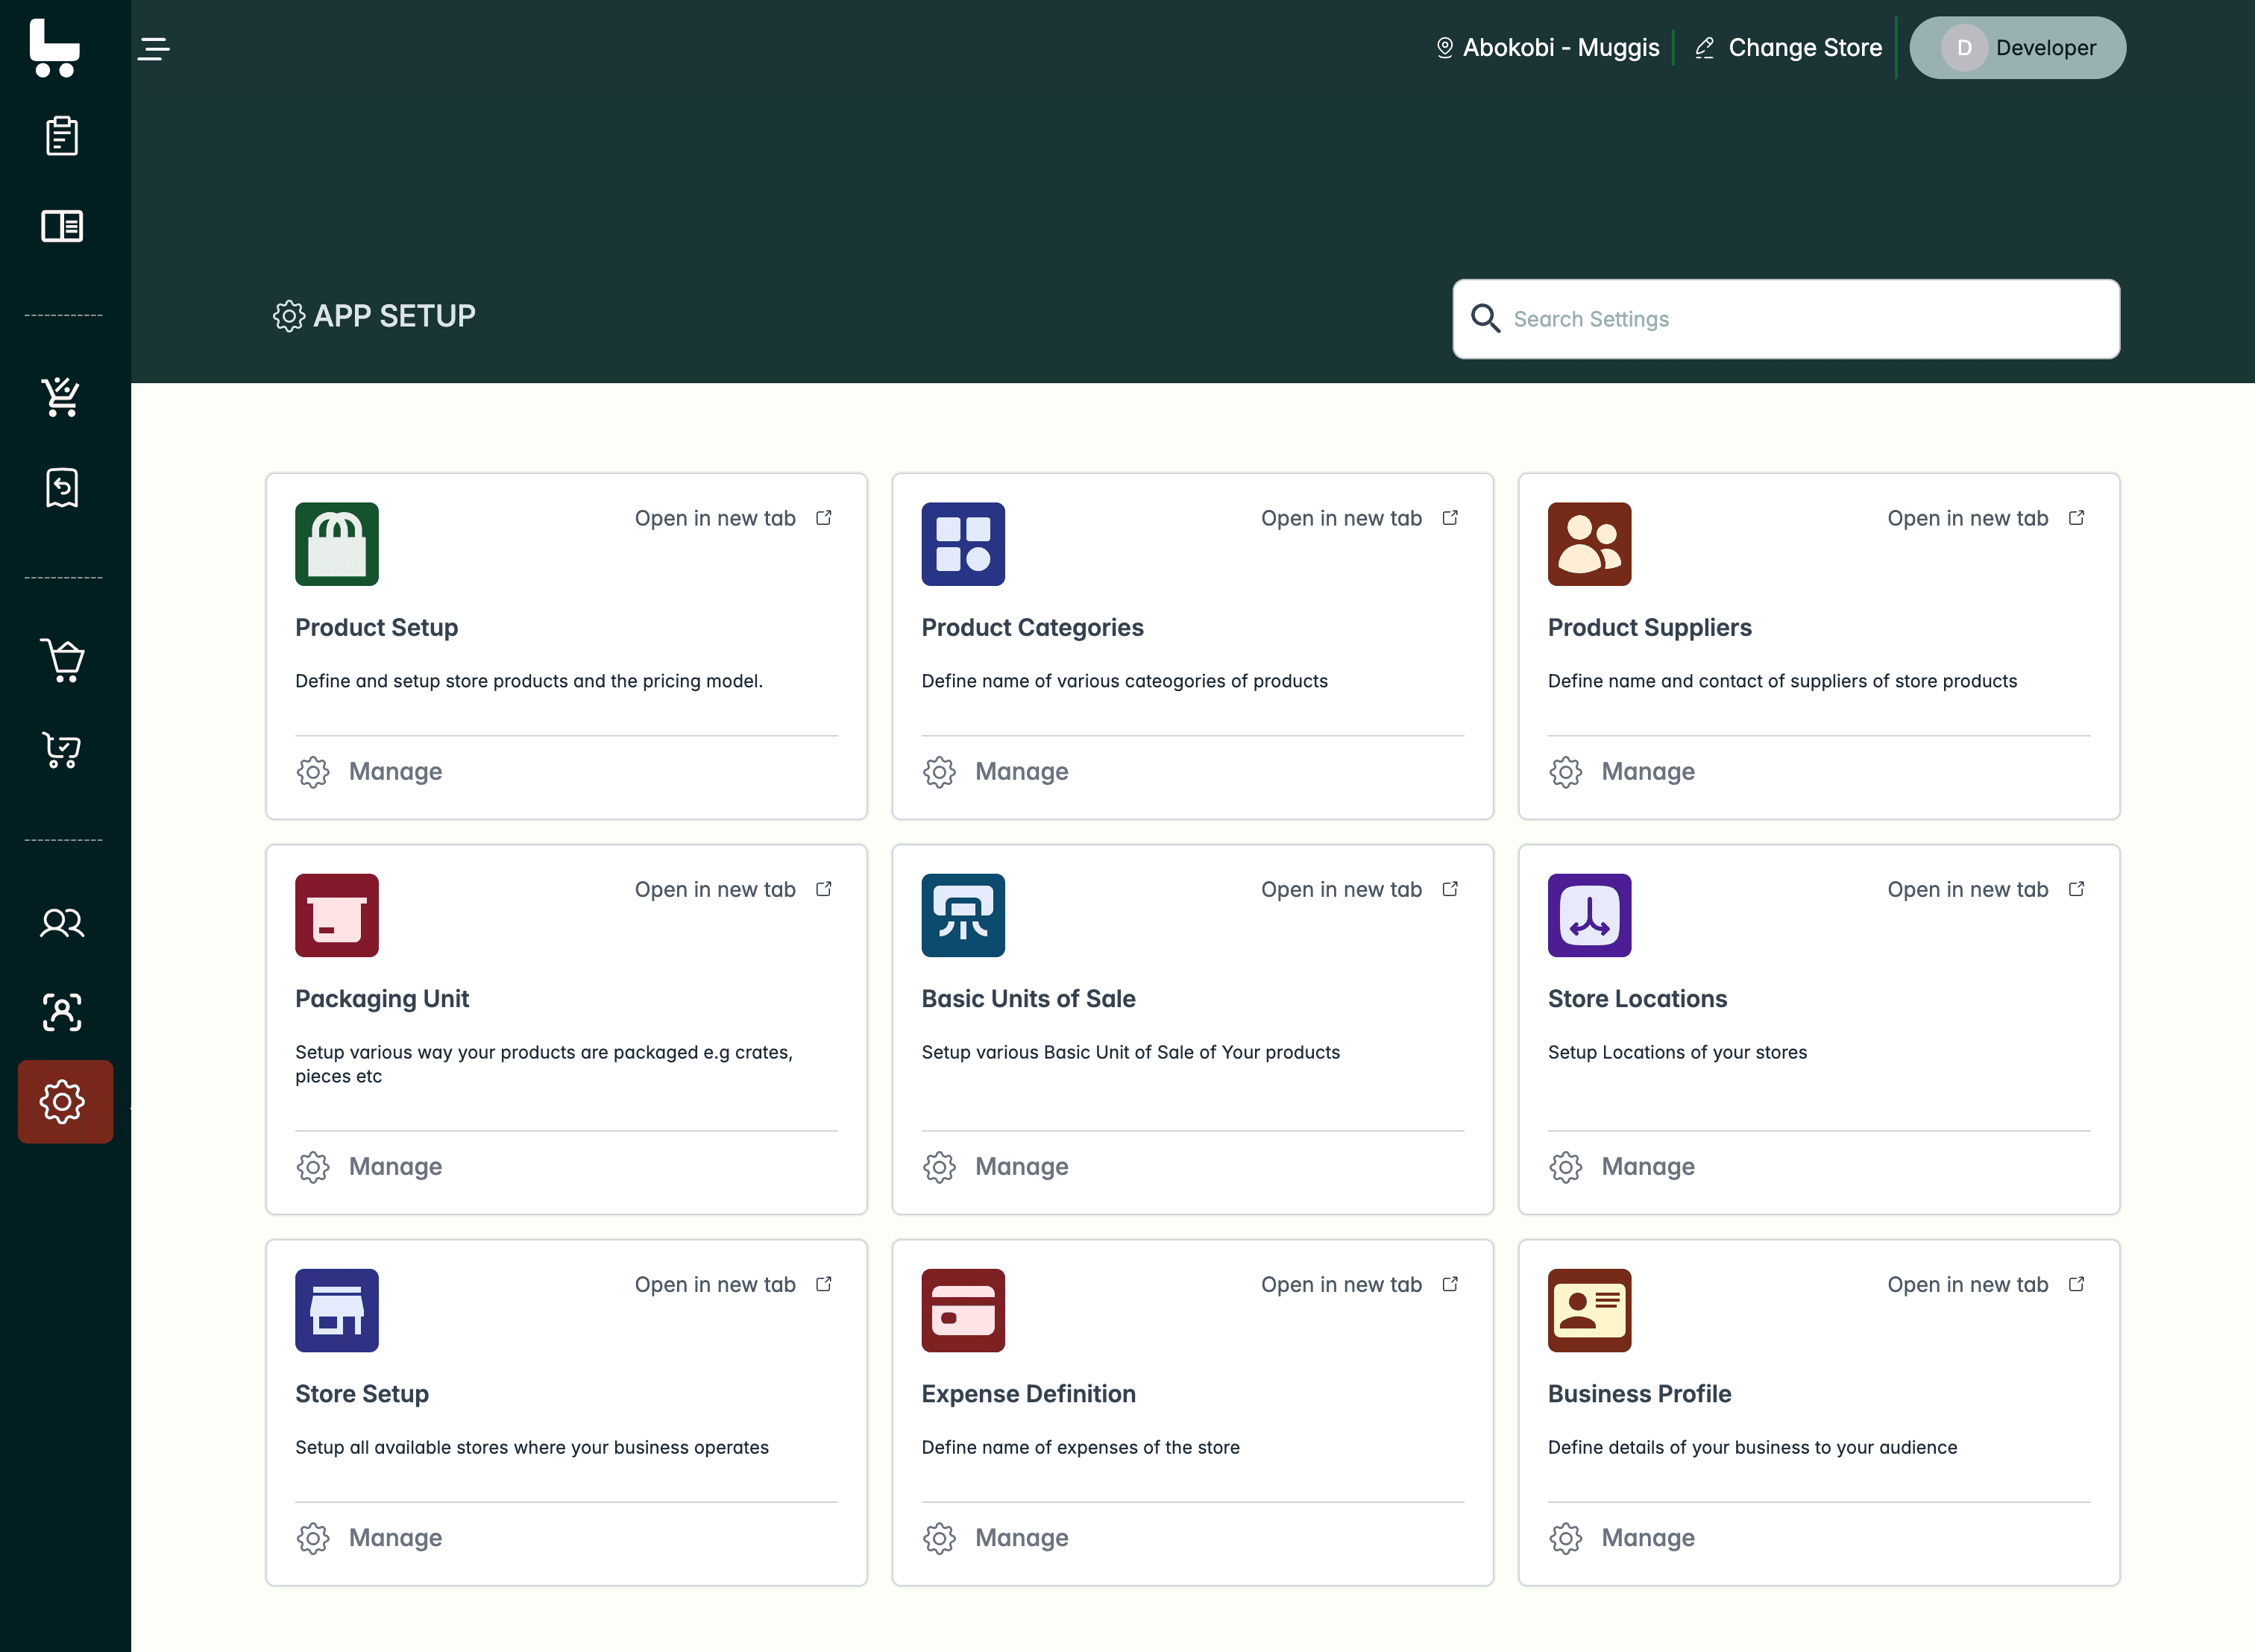The image size is (2255, 1652).
Task: Click the Abokobi - Muggis store label
Action: point(1560,47)
